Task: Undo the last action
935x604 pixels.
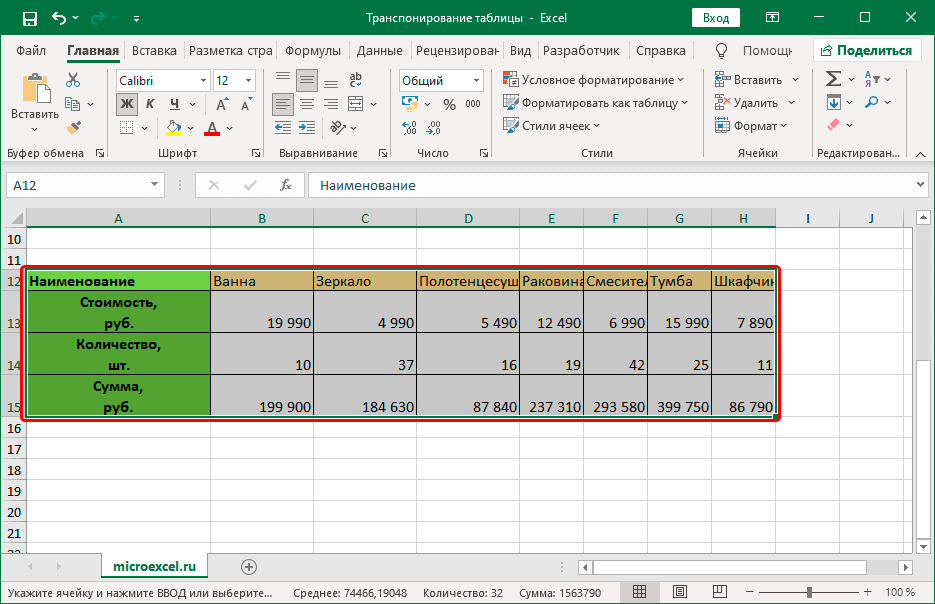Action: pos(58,18)
